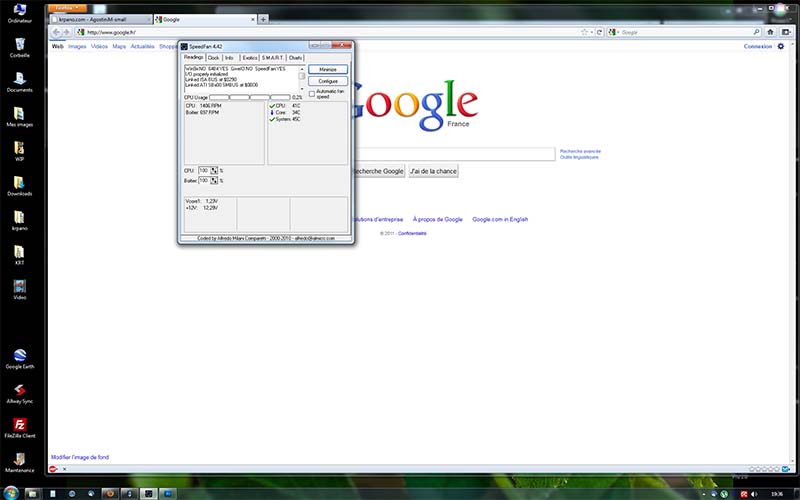Open a new Firefox tab with plus button
This screenshot has height=500, width=800.
coord(263,19)
